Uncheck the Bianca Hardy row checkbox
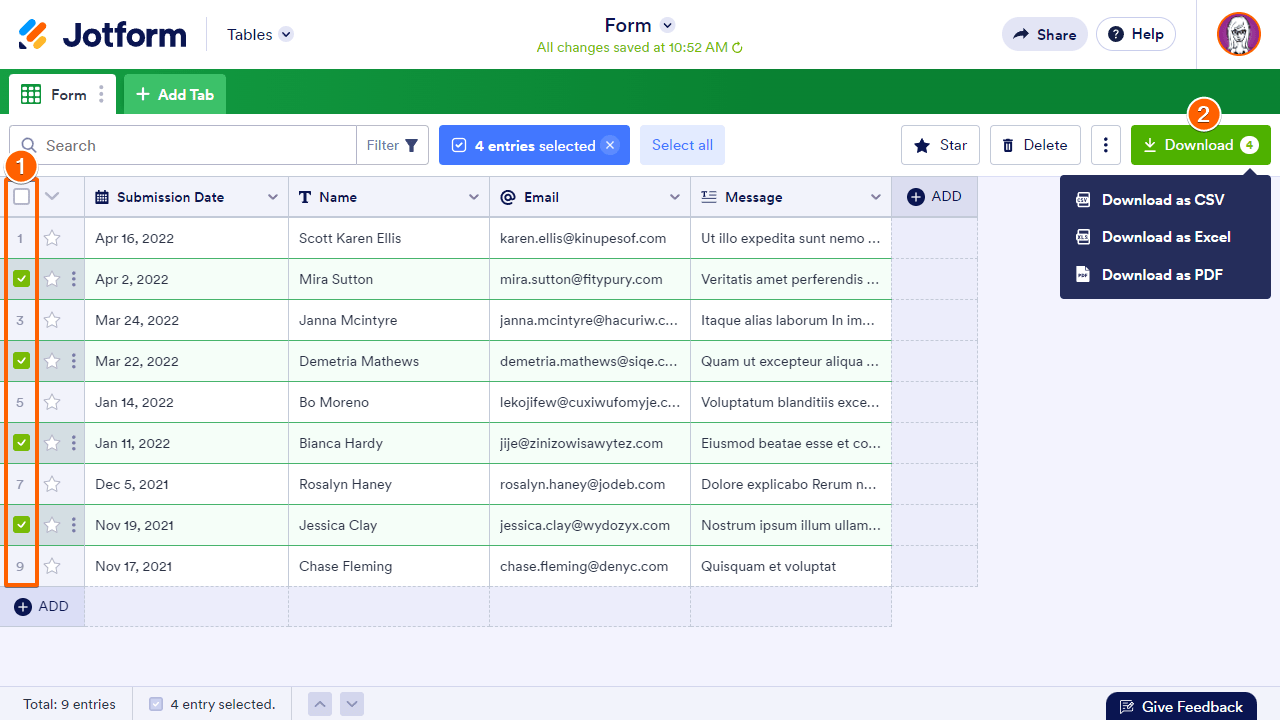The height and width of the screenshot is (720, 1280). click(21, 443)
